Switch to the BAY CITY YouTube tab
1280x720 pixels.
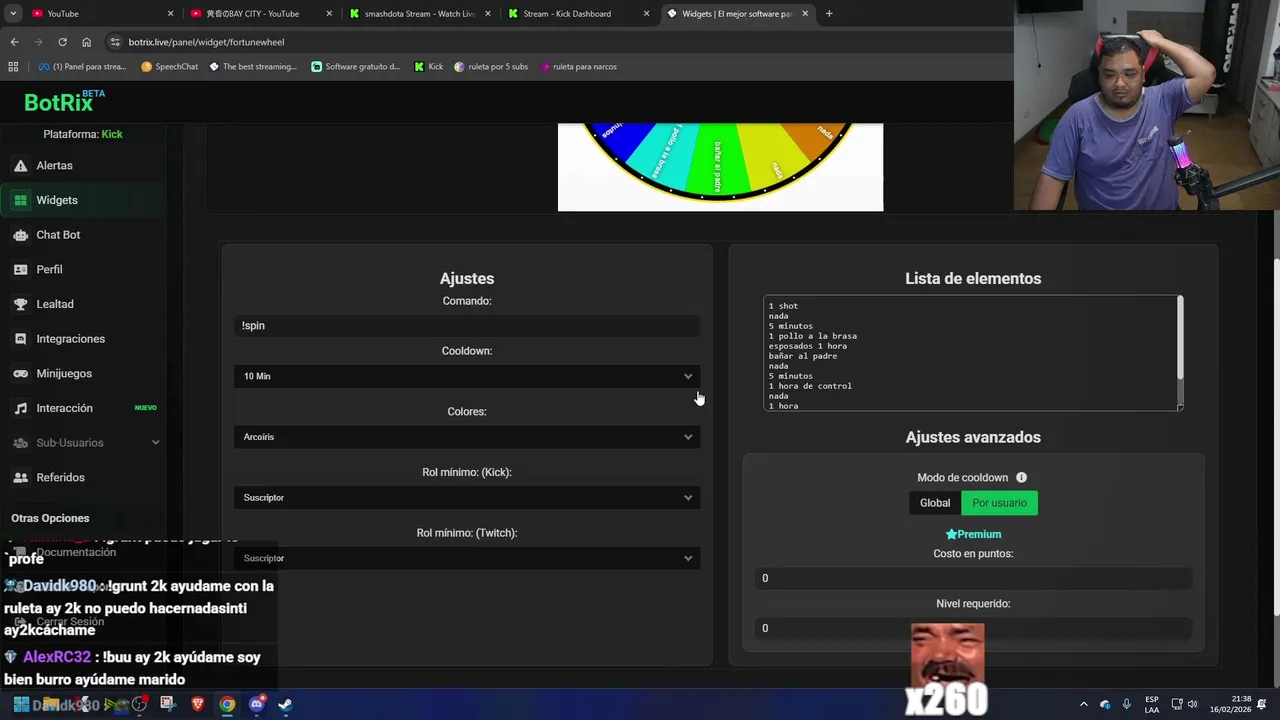click(x=260, y=14)
